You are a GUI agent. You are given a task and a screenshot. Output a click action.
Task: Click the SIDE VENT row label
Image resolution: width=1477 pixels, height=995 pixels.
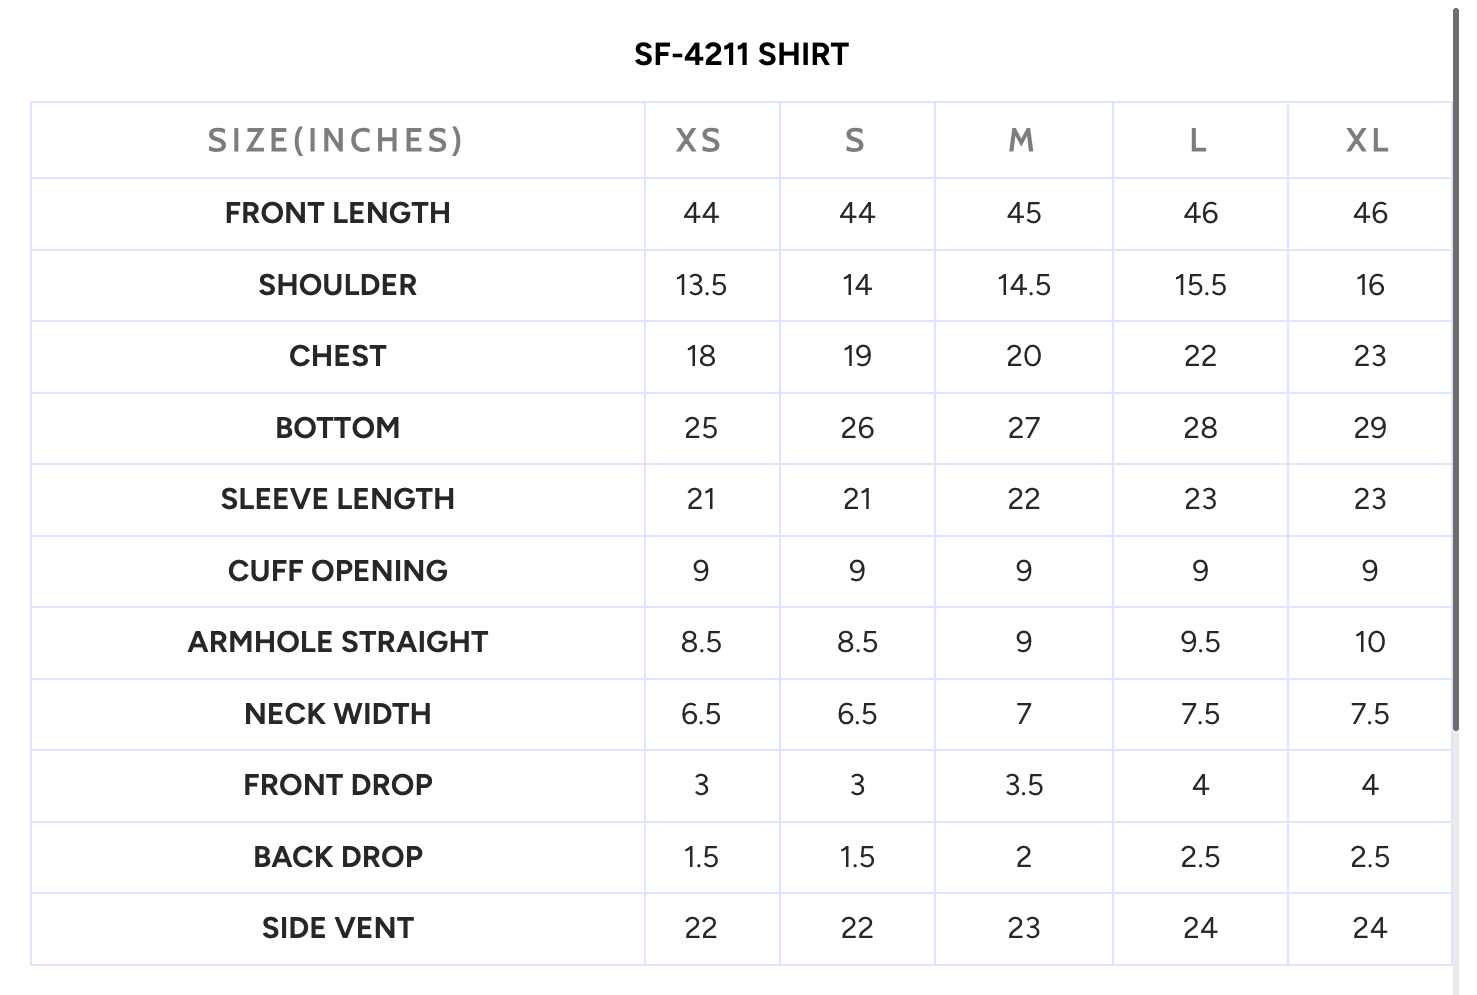[x=337, y=928]
